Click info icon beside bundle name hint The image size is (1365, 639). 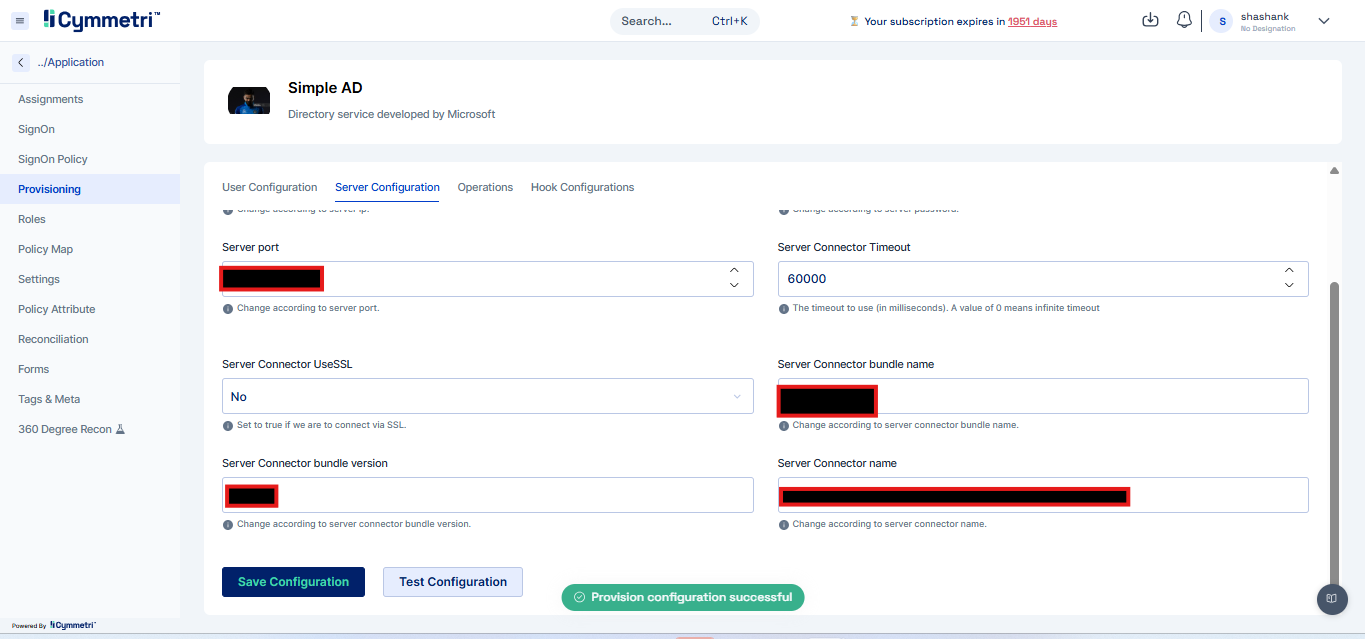(x=783, y=425)
